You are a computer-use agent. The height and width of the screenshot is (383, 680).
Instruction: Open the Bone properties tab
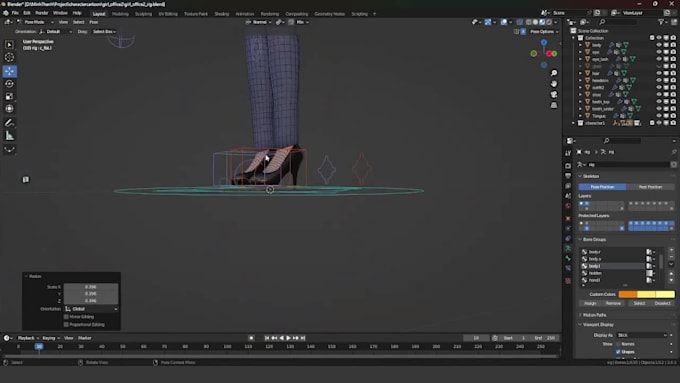[568, 258]
